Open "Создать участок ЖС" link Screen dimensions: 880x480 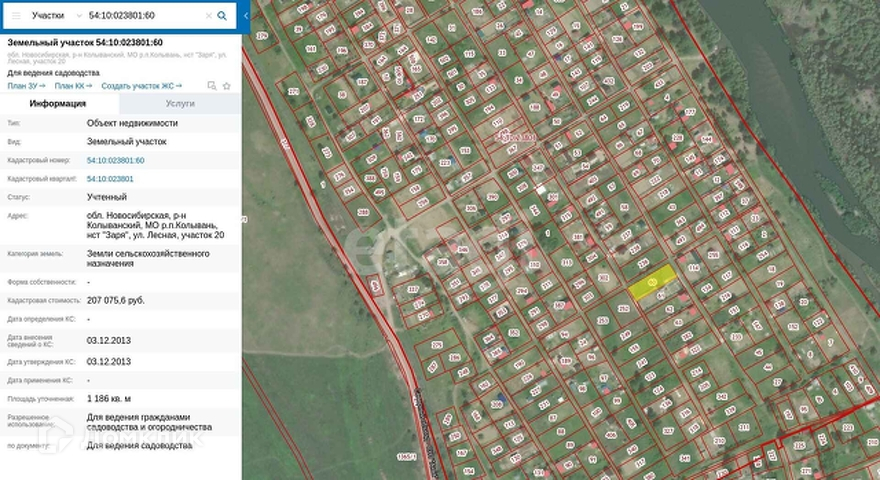[x=141, y=86]
